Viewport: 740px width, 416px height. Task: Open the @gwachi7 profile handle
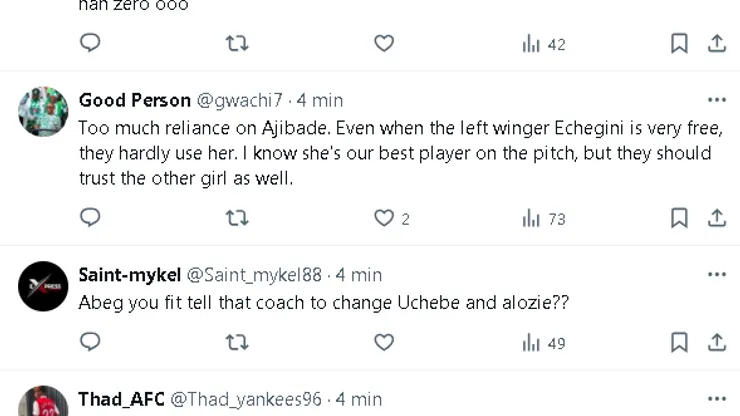click(240, 100)
